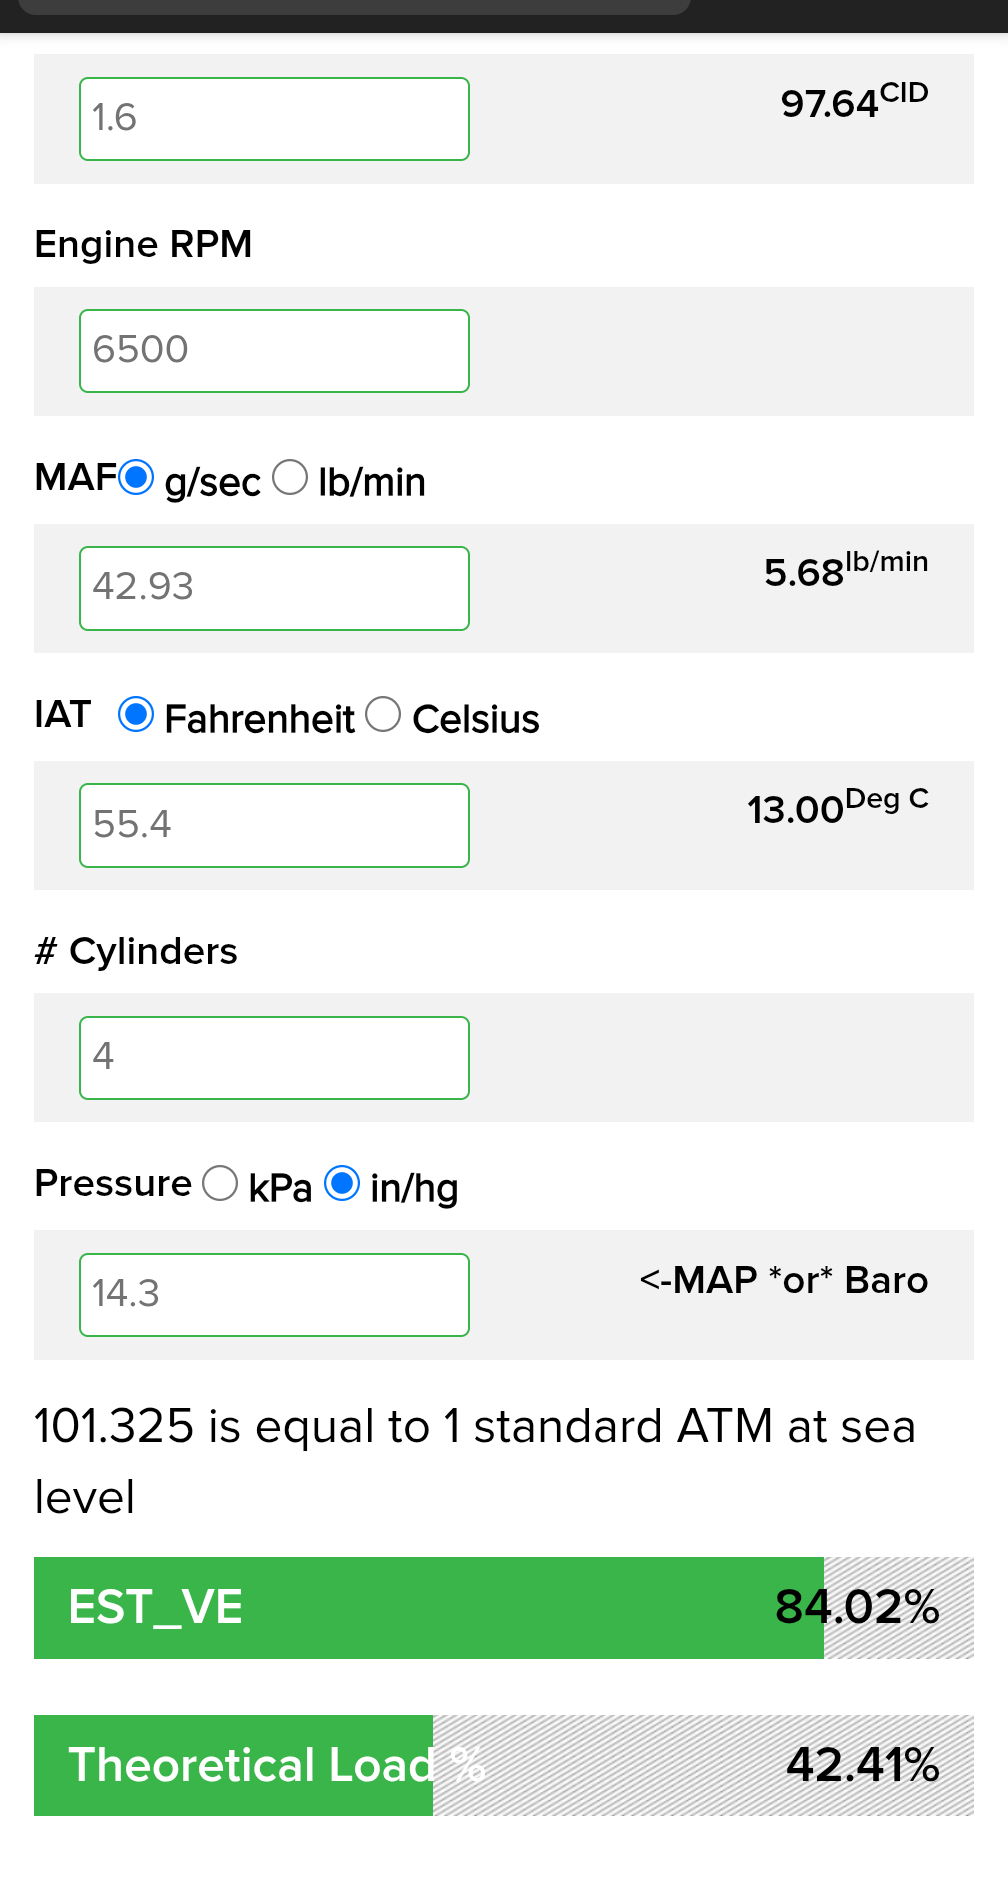Click the 5.68 lb/min converted MAF value
Screen dimensions: 1008x1877
click(x=846, y=571)
